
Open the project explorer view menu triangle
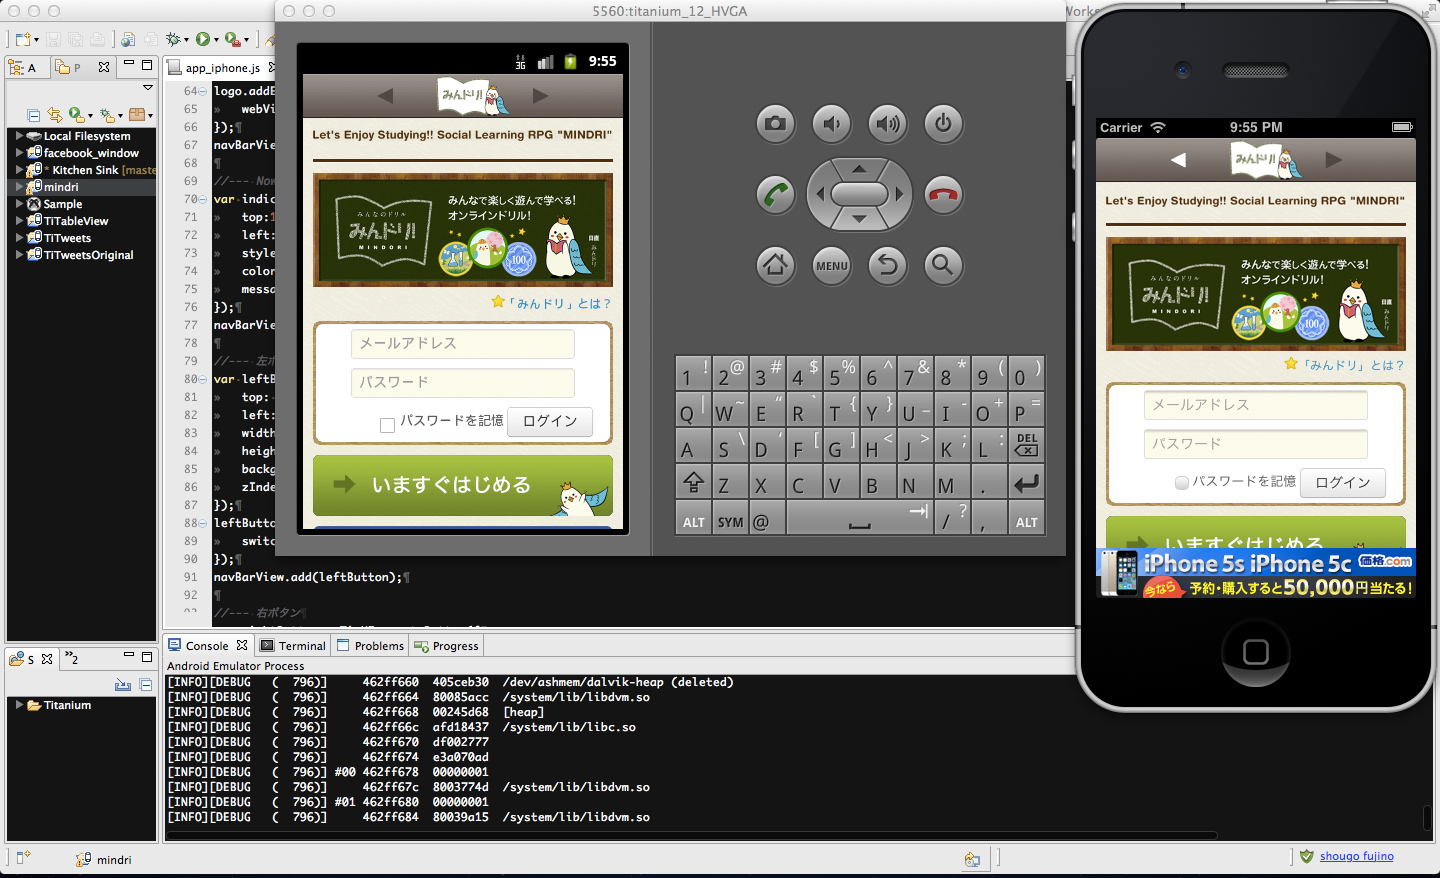tap(147, 88)
